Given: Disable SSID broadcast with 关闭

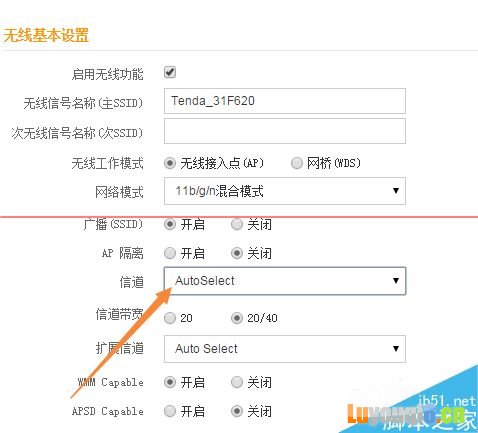Looking at the screenshot, I should tap(237, 224).
